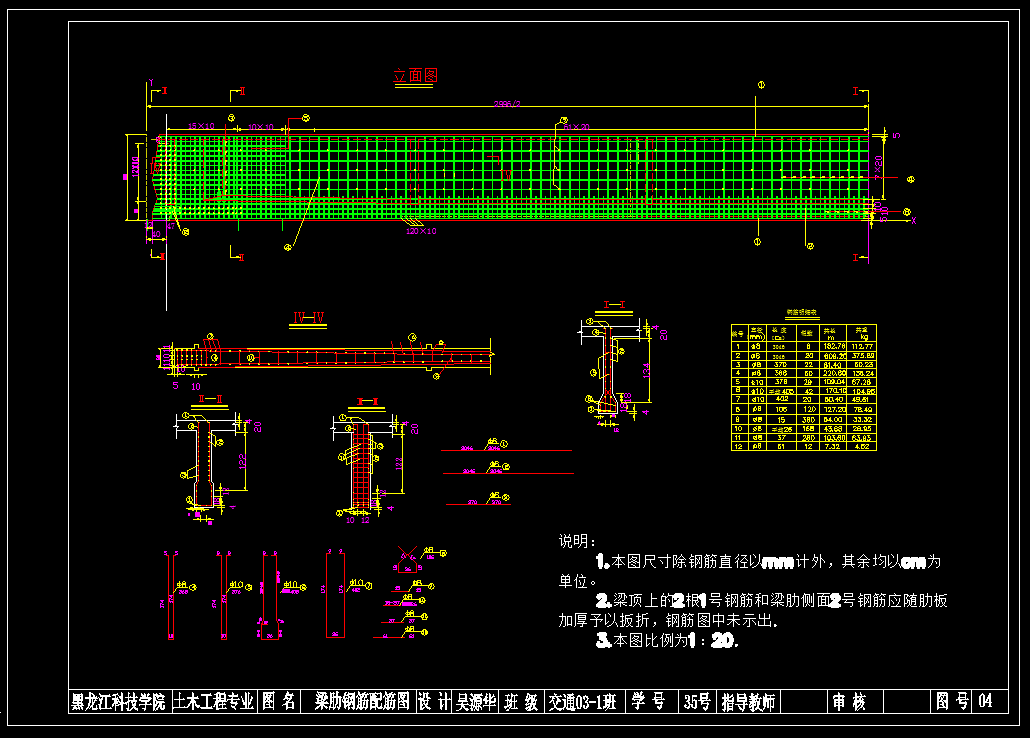Image resolution: width=1030 pixels, height=738 pixels.
Task: Click the magenta 120×10 spacing dimension
Action: point(421,231)
